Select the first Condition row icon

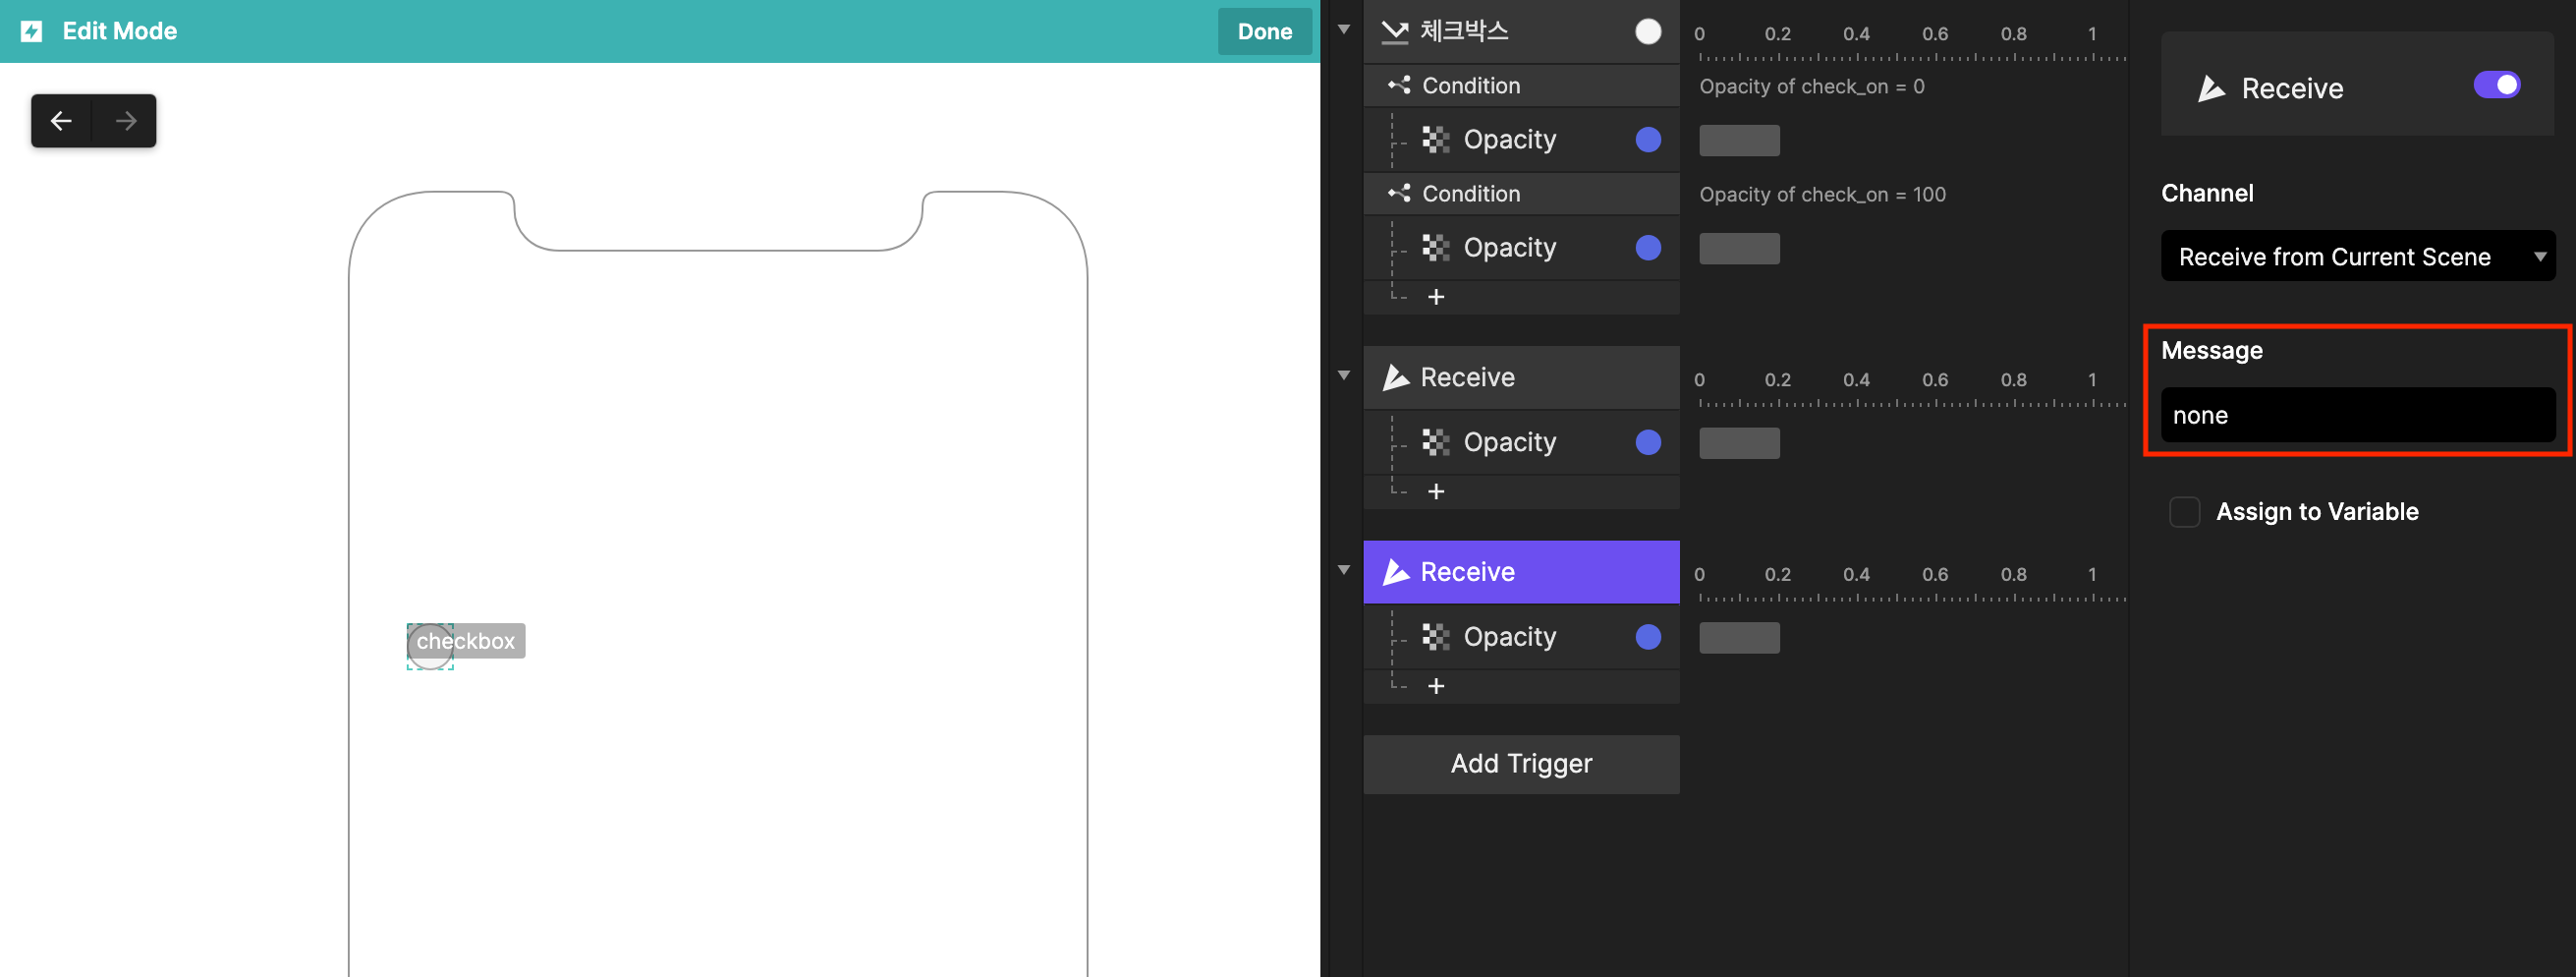[x=1399, y=85]
